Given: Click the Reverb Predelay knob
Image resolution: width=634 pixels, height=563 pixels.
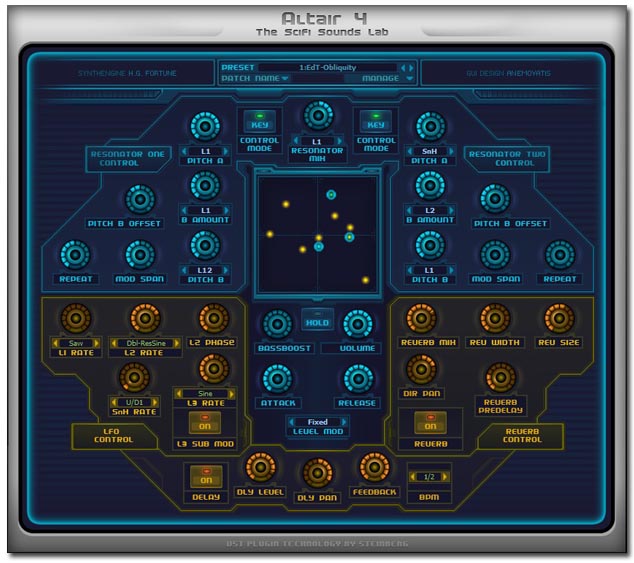Looking at the screenshot, I should (501, 377).
